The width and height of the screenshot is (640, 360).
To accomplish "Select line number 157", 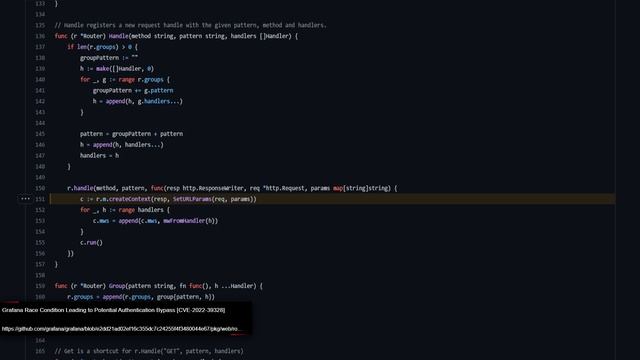I will point(40,264).
